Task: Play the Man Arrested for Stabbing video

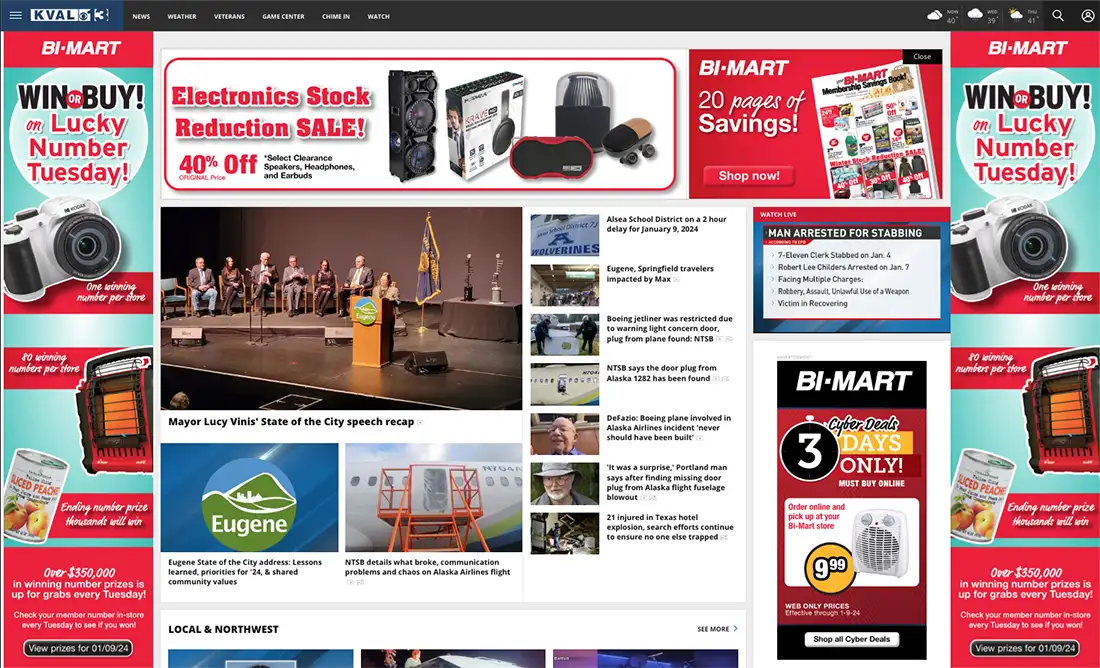Action: point(852,276)
